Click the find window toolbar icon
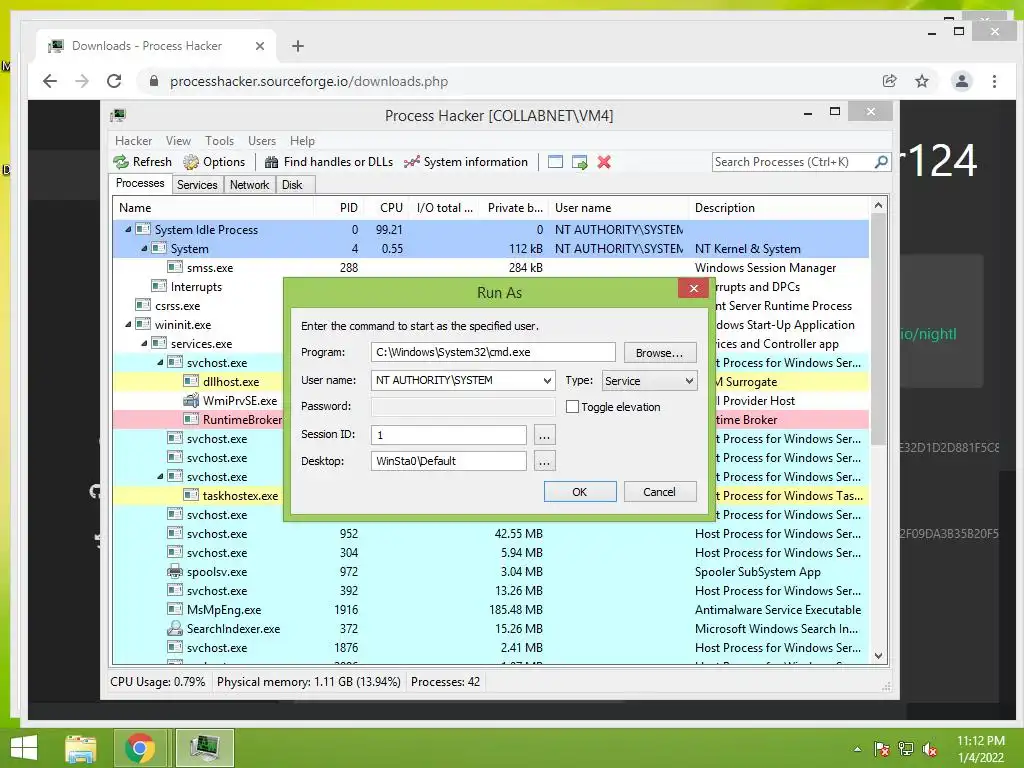Screen dimensions: 1024x768 tap(555, 162)
